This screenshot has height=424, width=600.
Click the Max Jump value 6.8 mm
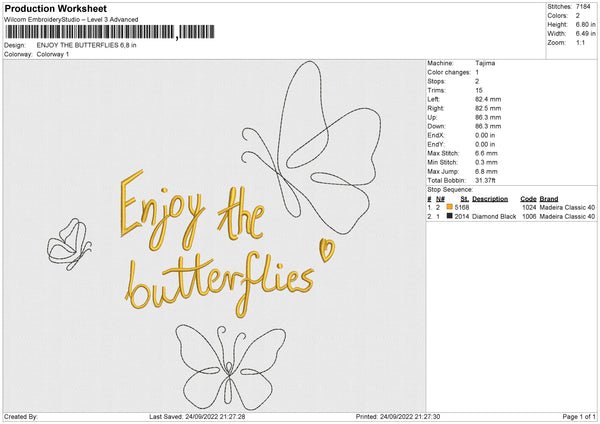[486, 171]
